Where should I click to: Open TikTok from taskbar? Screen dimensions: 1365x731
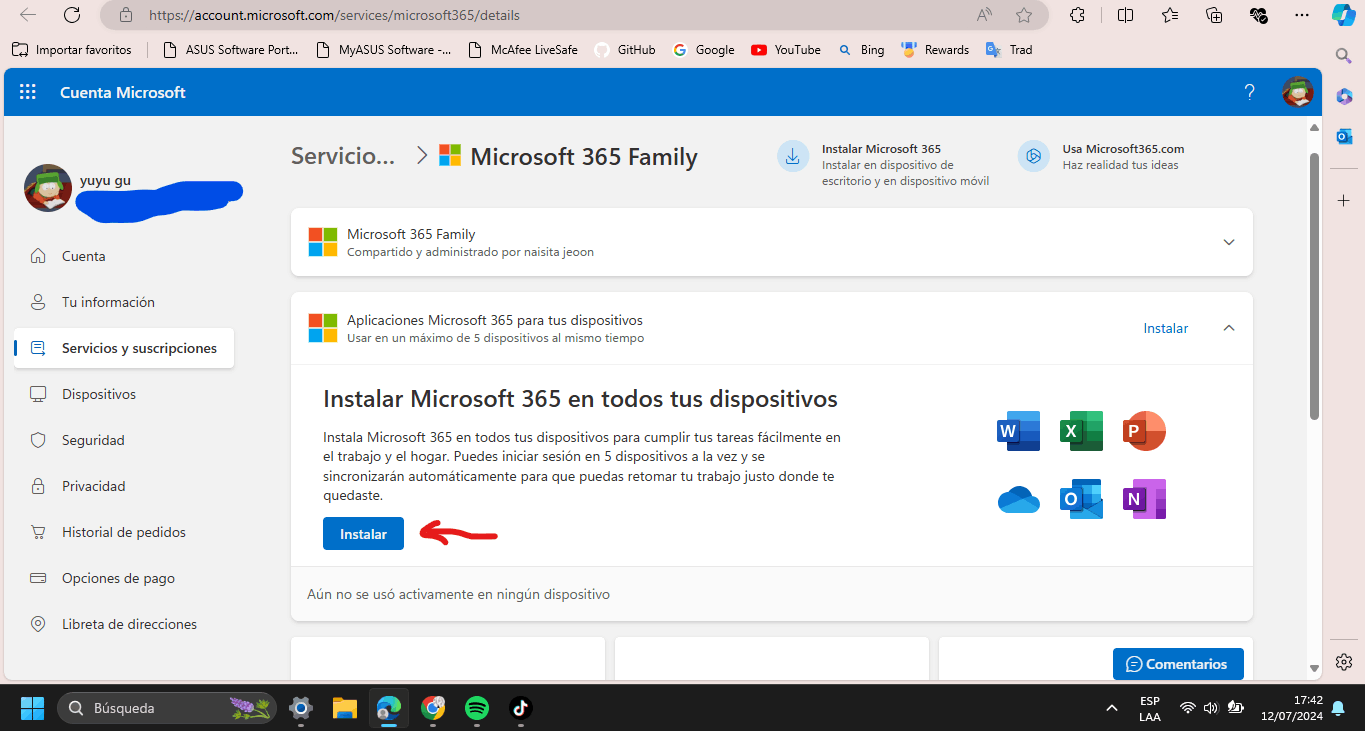click(x=520, y=708)
